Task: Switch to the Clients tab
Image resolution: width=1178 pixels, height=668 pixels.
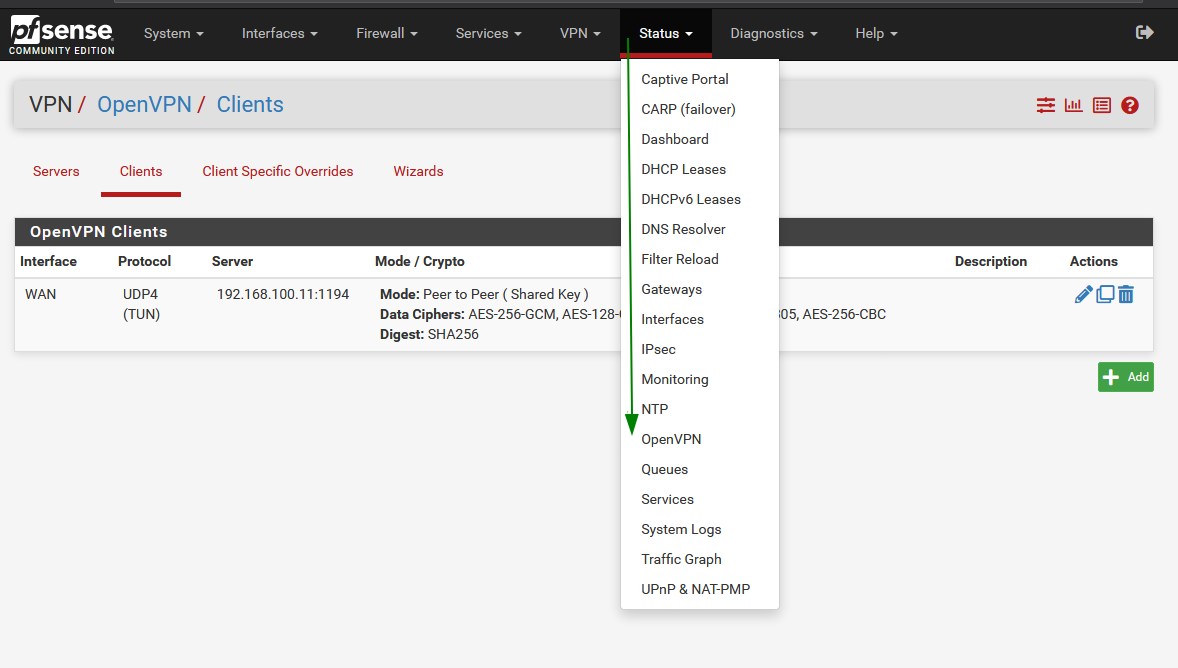Action: click(x=141, y=171)
